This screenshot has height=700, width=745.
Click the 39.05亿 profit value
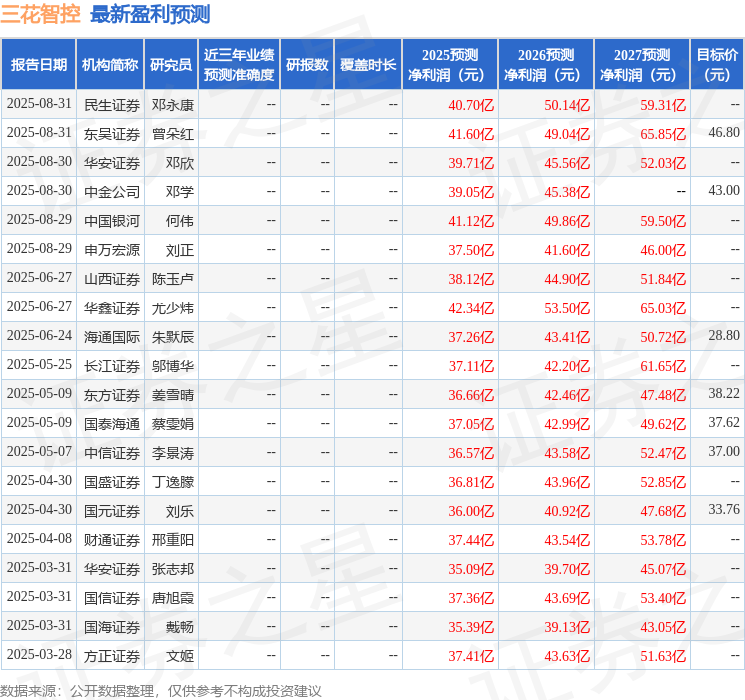pos(471,192)
